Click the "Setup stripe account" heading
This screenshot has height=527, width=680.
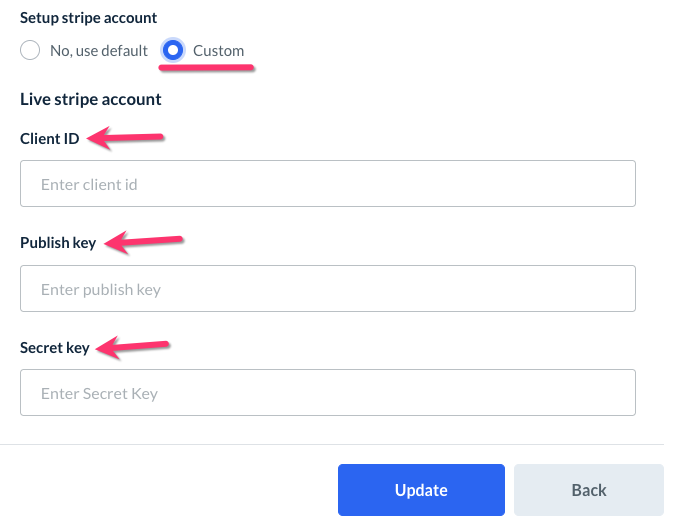[88, 18]
